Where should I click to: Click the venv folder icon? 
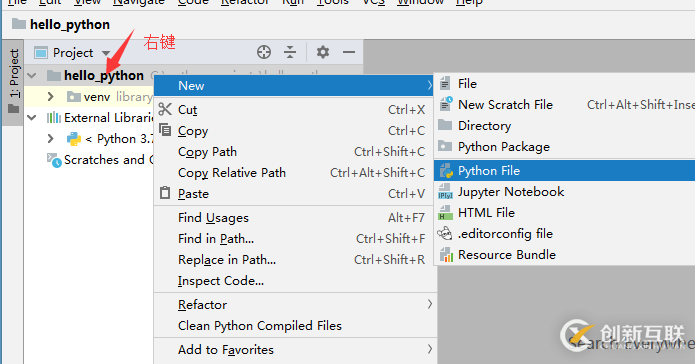coord(73,96)
